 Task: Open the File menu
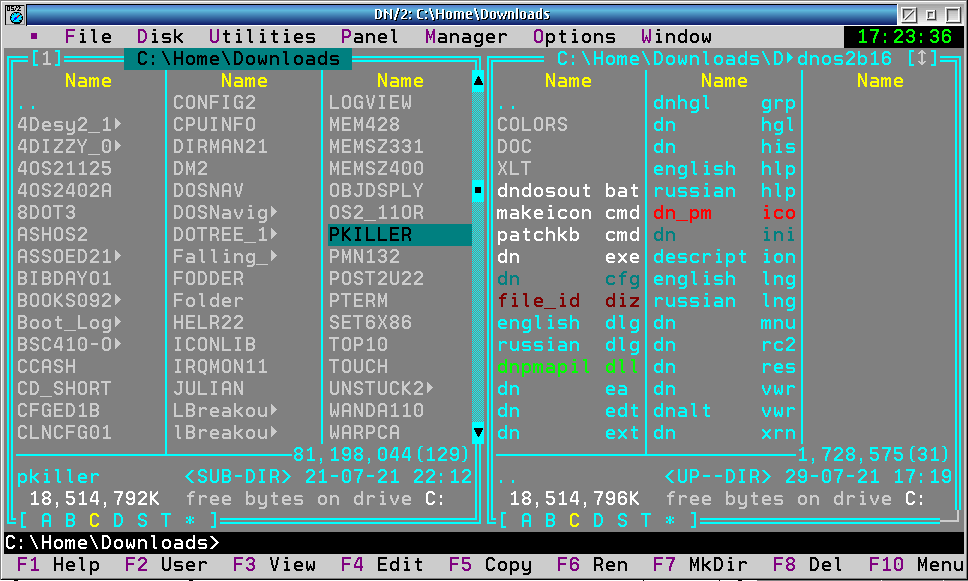click(88, 37)
